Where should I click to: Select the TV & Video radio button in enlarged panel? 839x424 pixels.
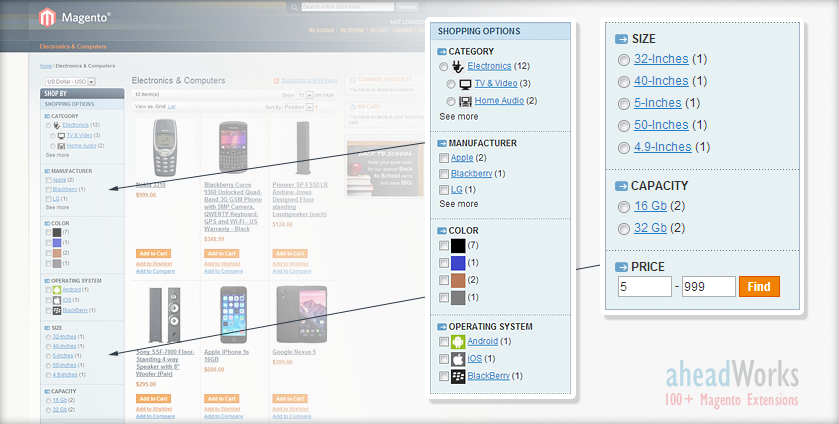451,84
